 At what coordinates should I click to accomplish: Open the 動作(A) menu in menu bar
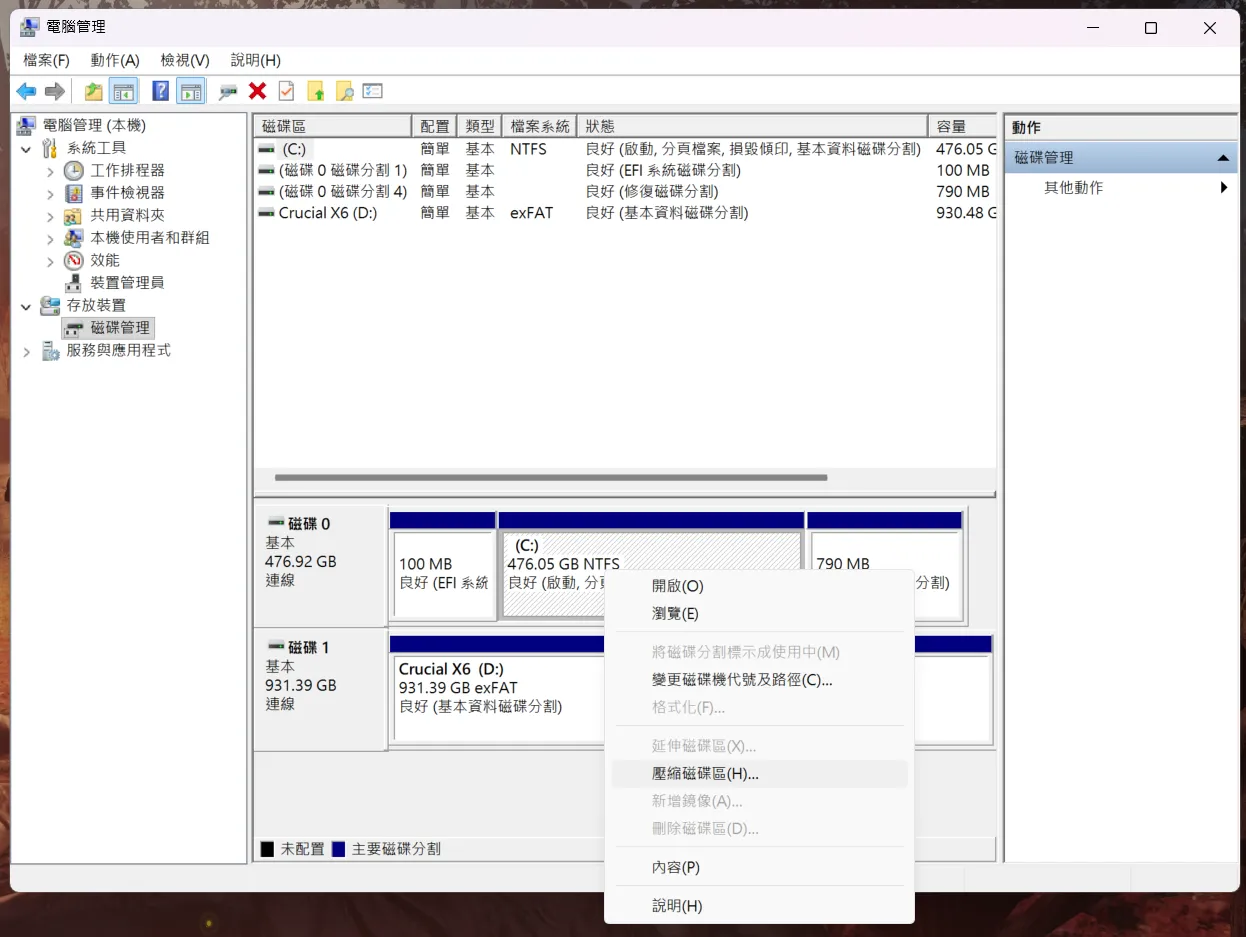[115, 60]
